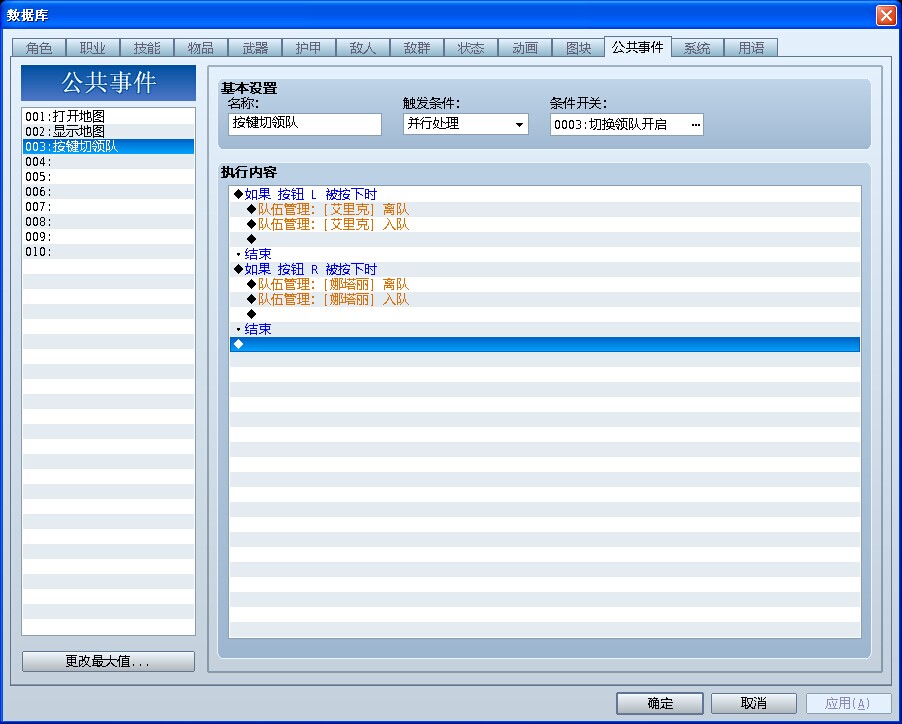Select empty event slot 004
Image resolution: width=902 pixels, height=724 pixels.
[x=108, y=161]
